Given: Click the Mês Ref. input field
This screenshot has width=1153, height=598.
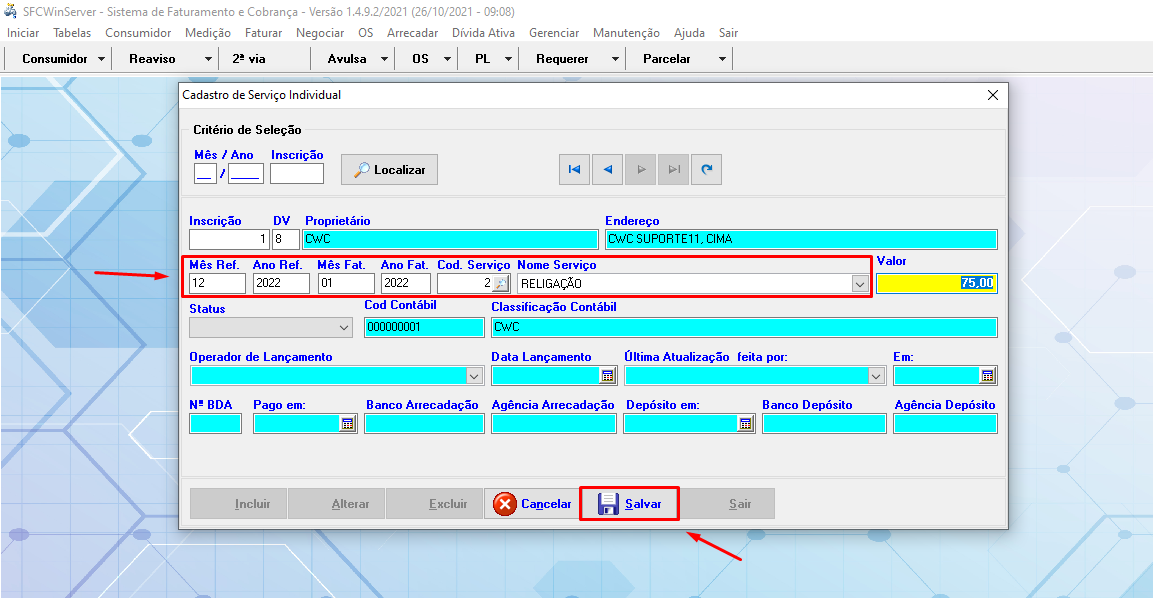Looking at the screenshot, I should tap(217, 284).
